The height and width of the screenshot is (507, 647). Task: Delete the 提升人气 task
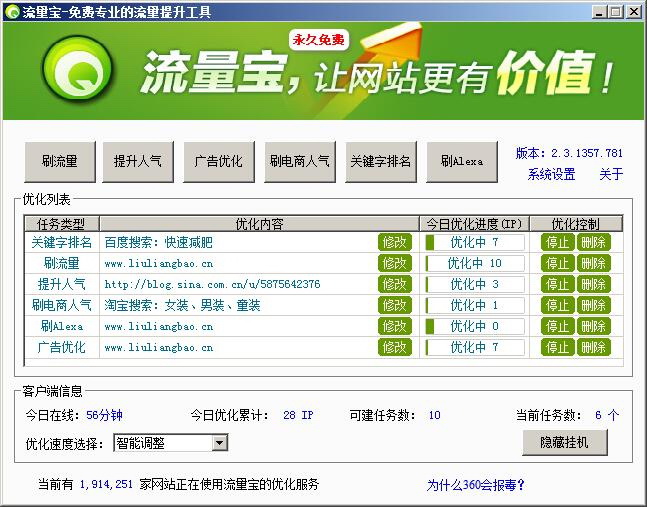593,284
